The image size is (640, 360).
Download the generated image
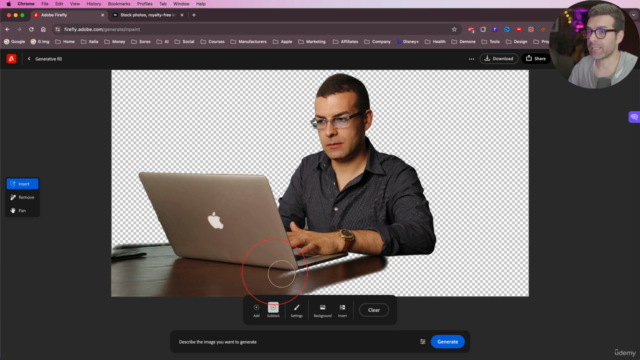coord(499,58)
